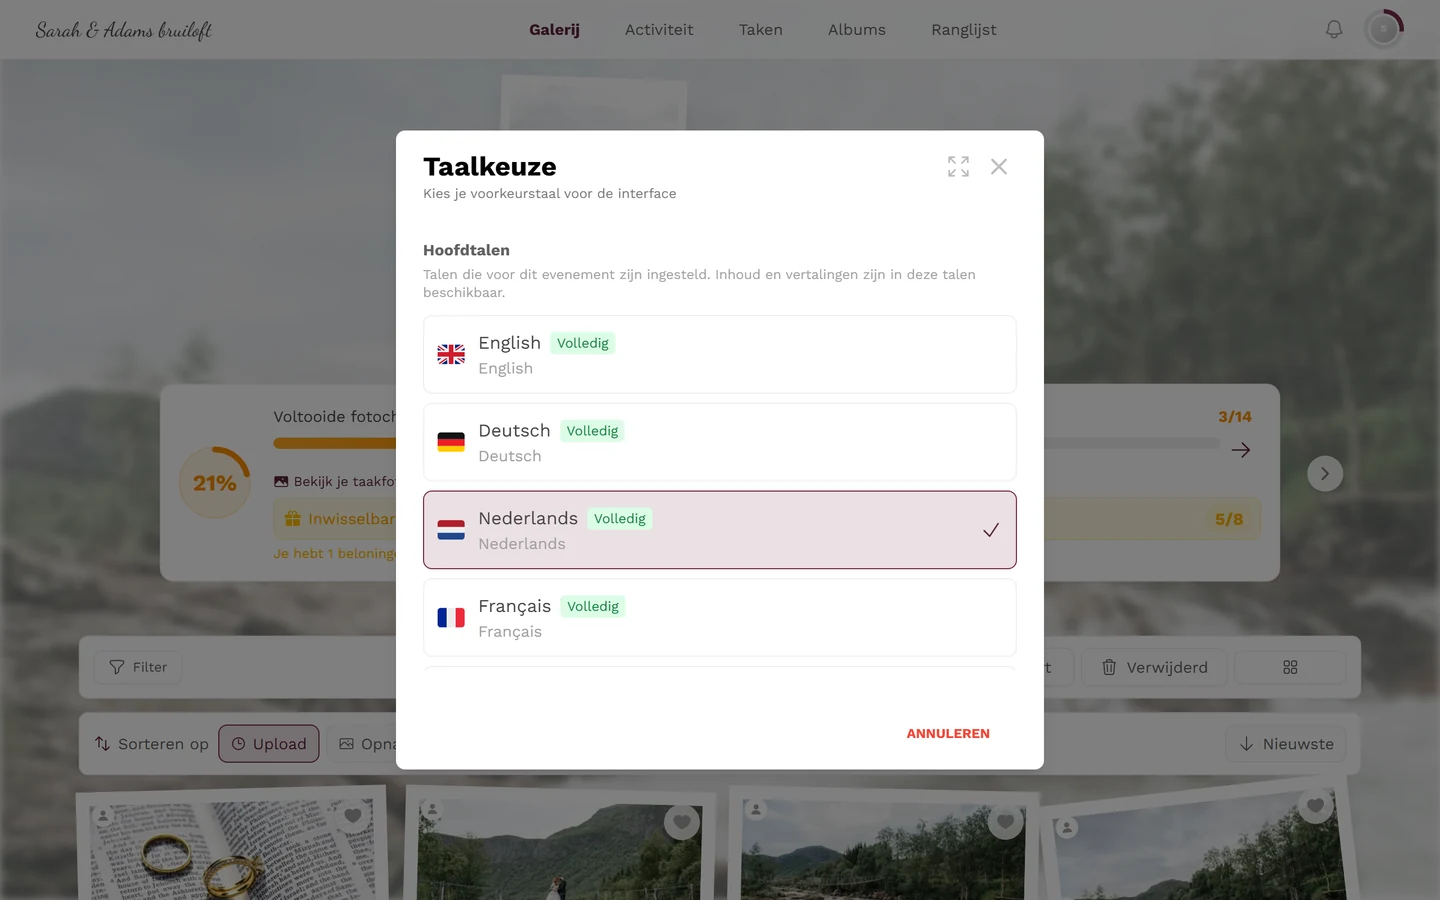Screen dimensions: 1440x900
Task: Open the Taken tab
Action: 761,30
